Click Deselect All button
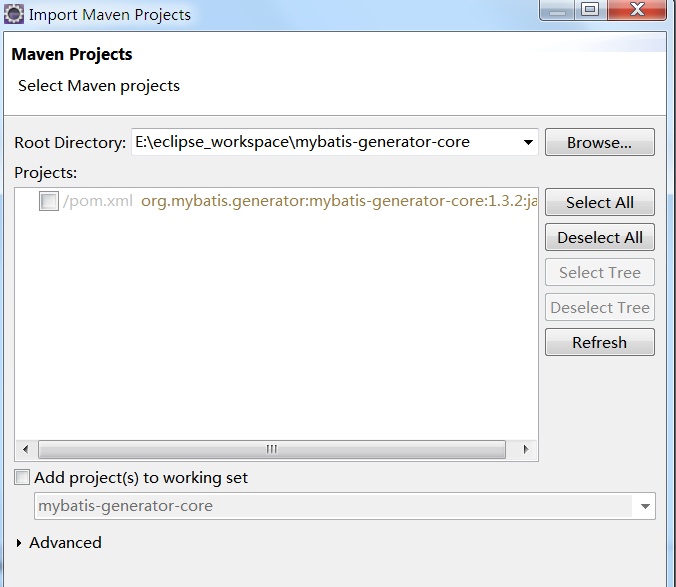 pos(600,237)
